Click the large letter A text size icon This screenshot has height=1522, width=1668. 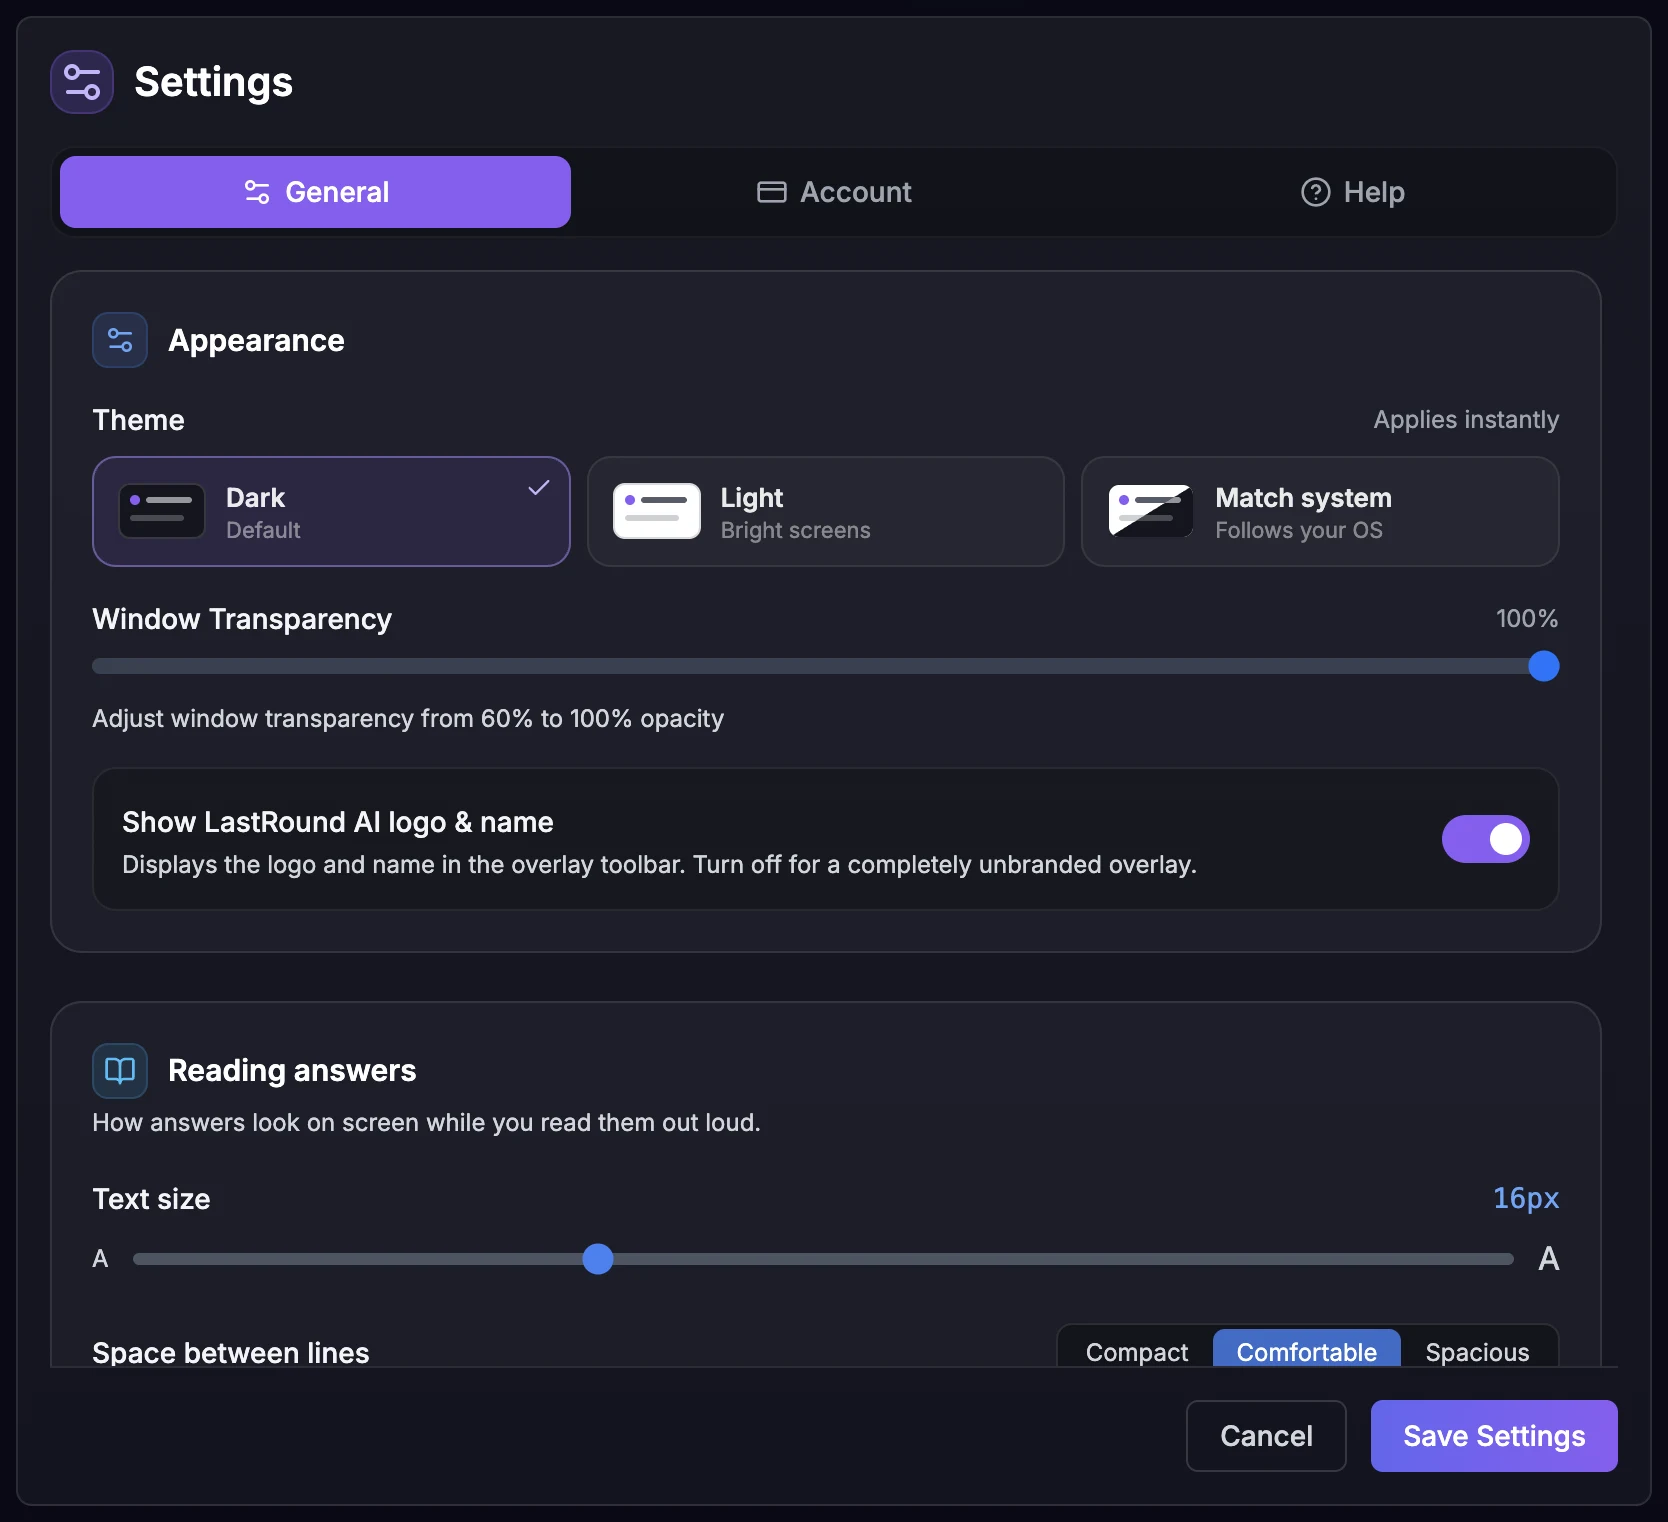[x=1548, y=1259]
